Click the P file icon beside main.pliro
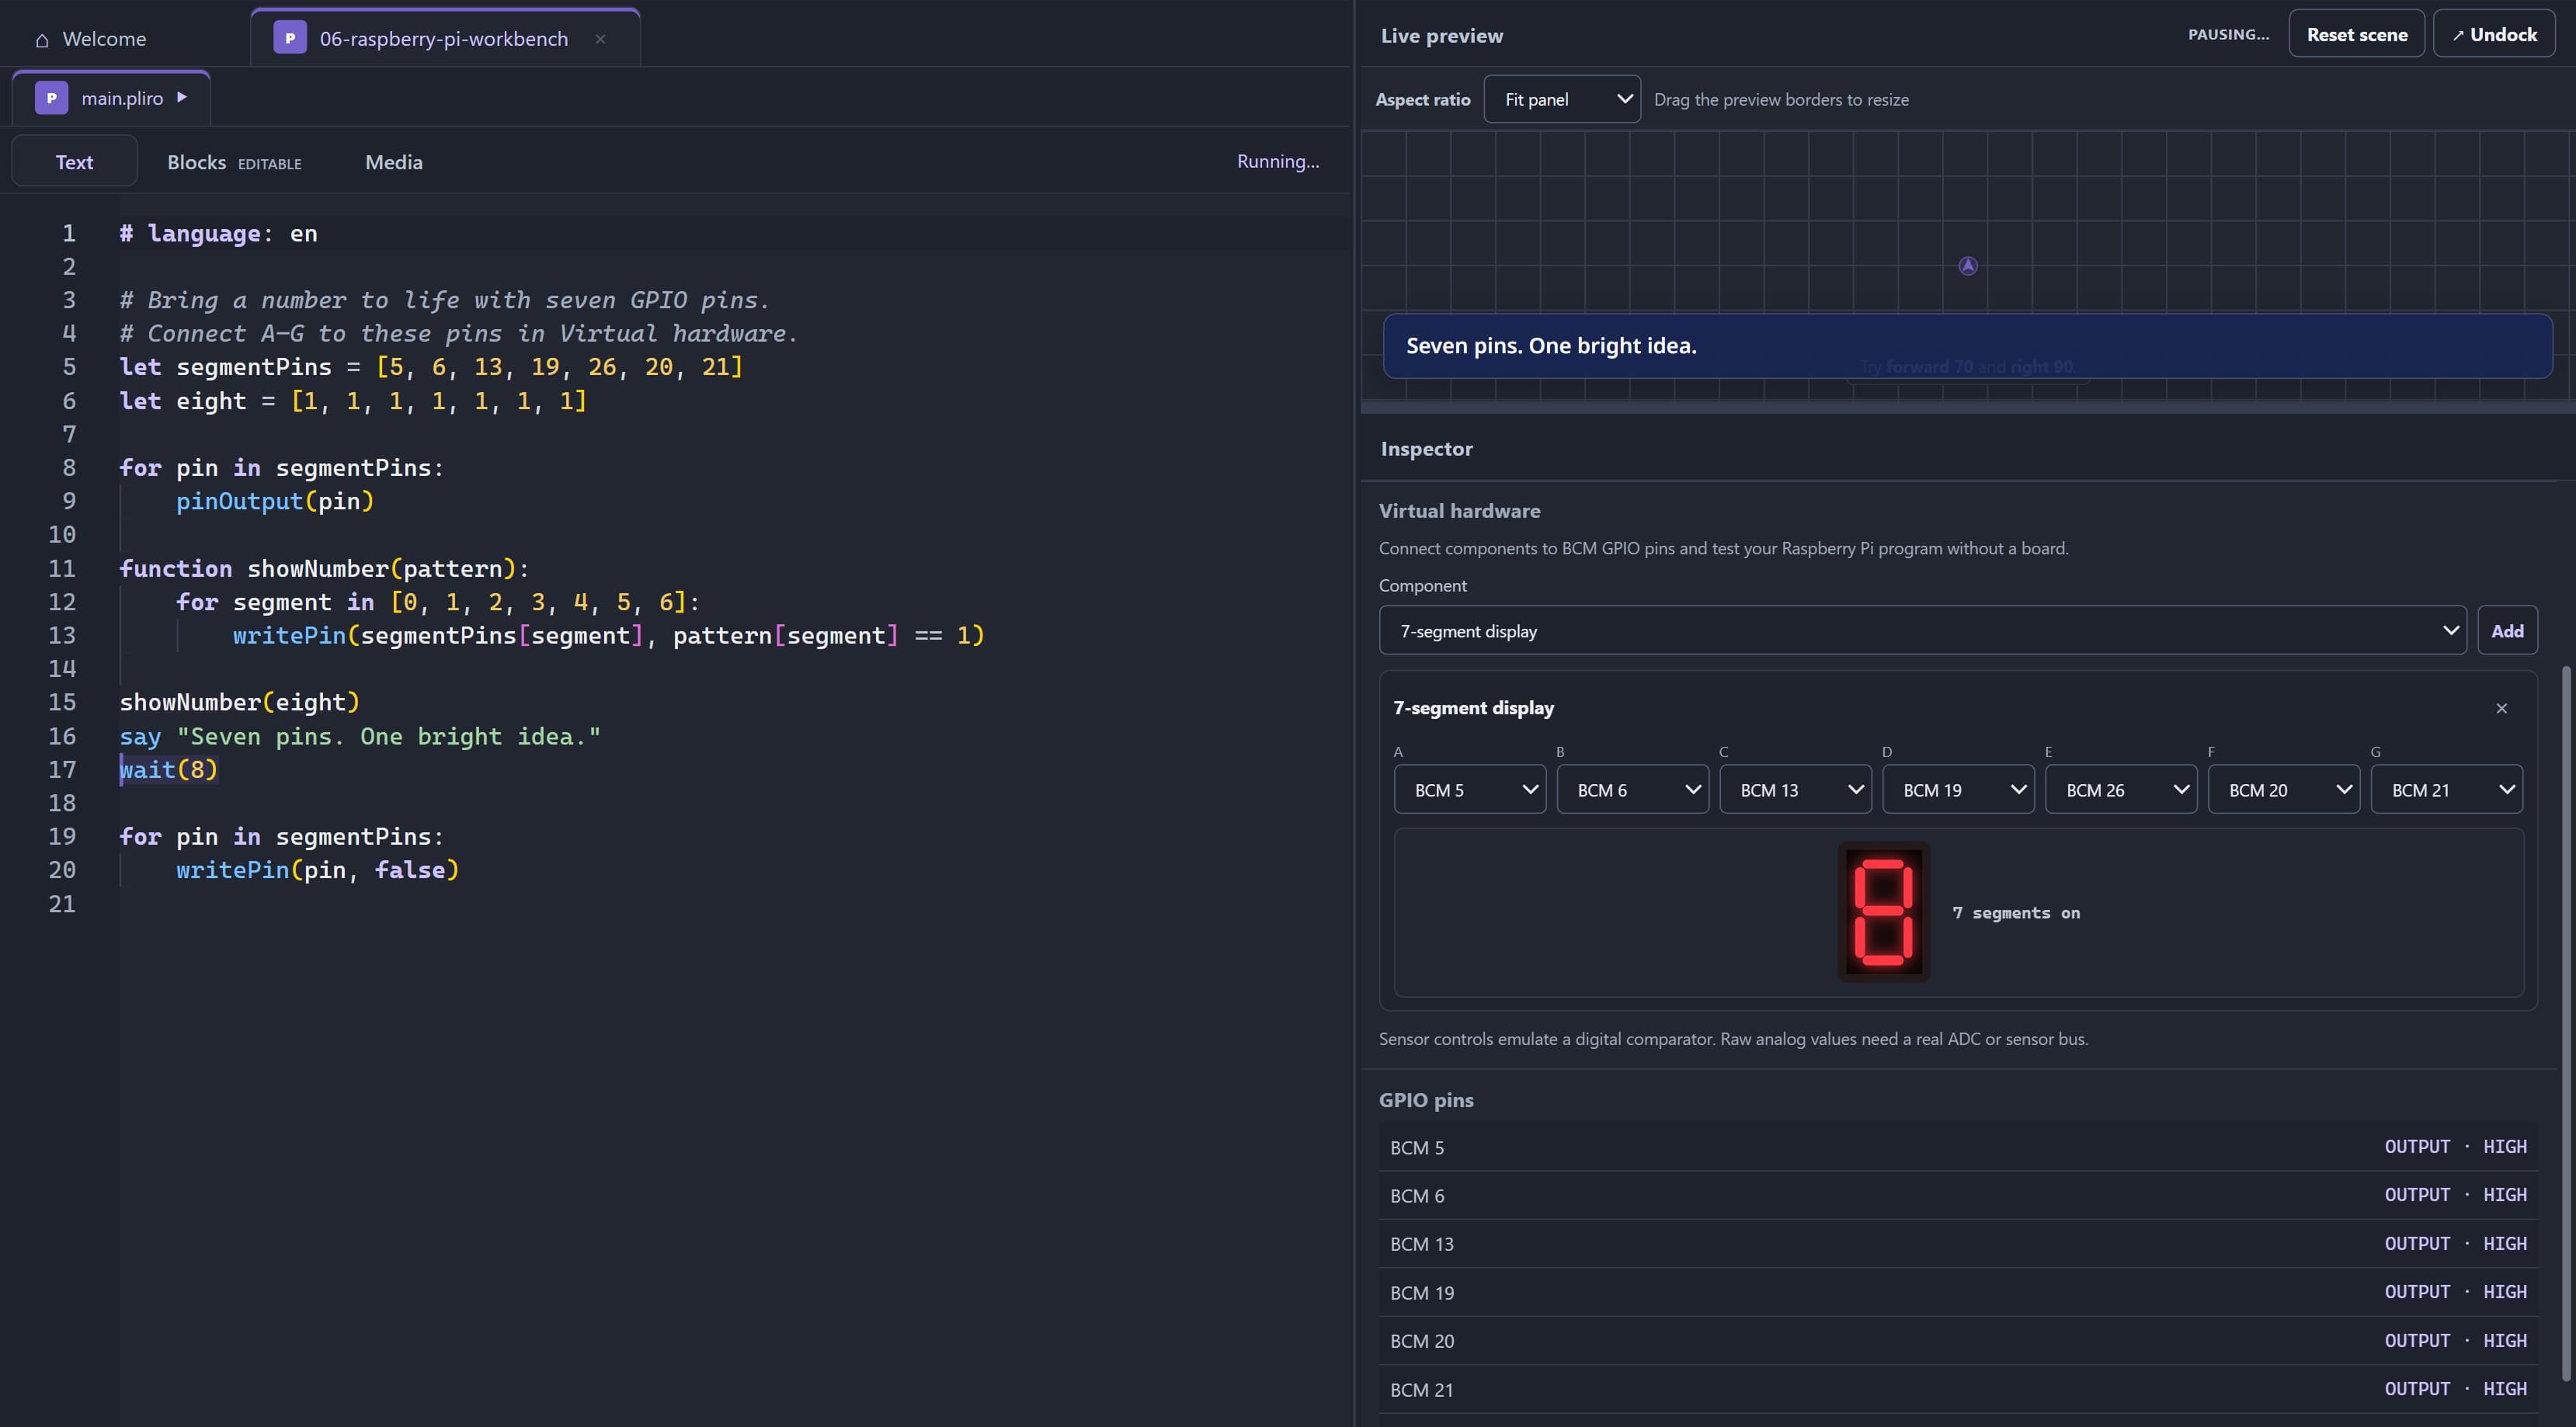2576x1427 pixels. click(x=52, y=98)
